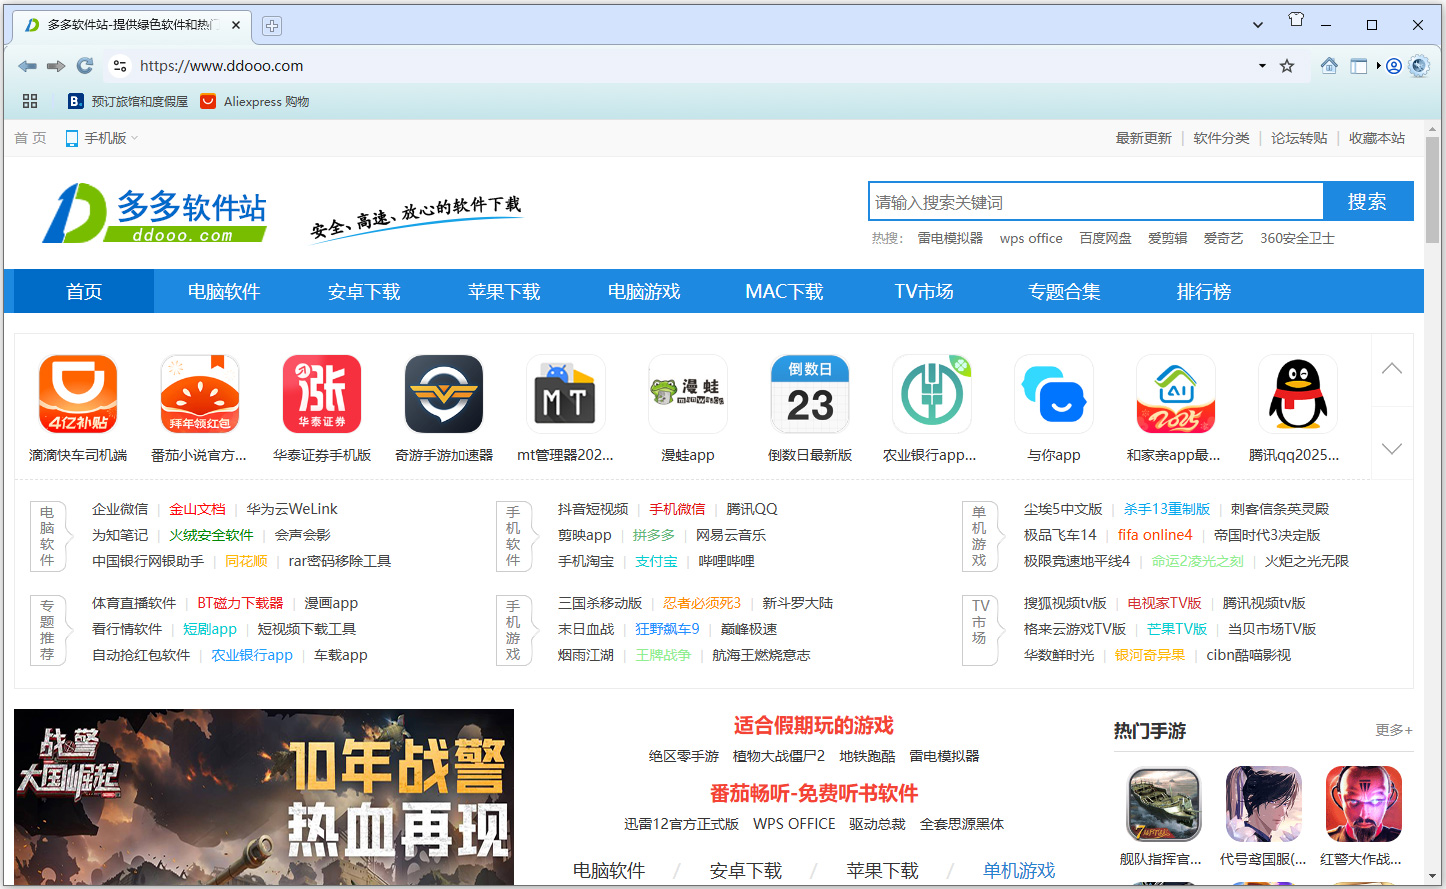
Task: Click the 农业银行app icon
Action: click(x=931, y=394)
